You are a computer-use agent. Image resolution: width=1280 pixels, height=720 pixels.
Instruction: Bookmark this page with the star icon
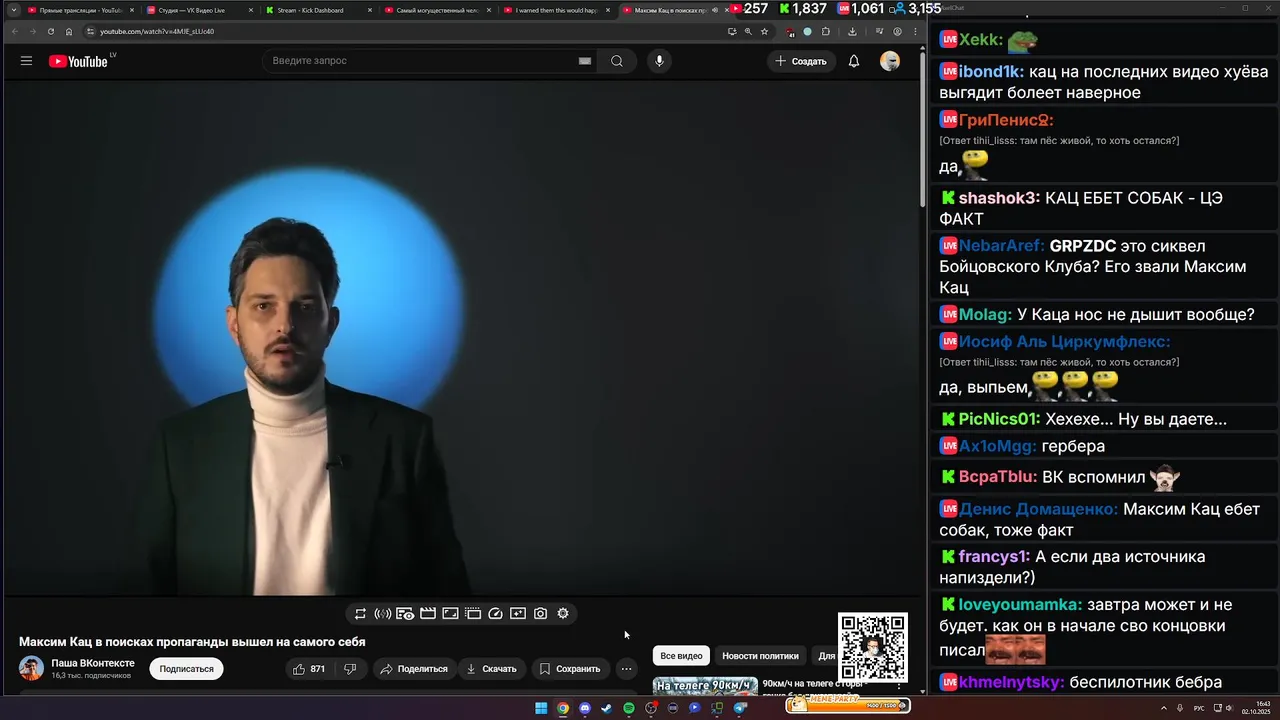point(764,31)
